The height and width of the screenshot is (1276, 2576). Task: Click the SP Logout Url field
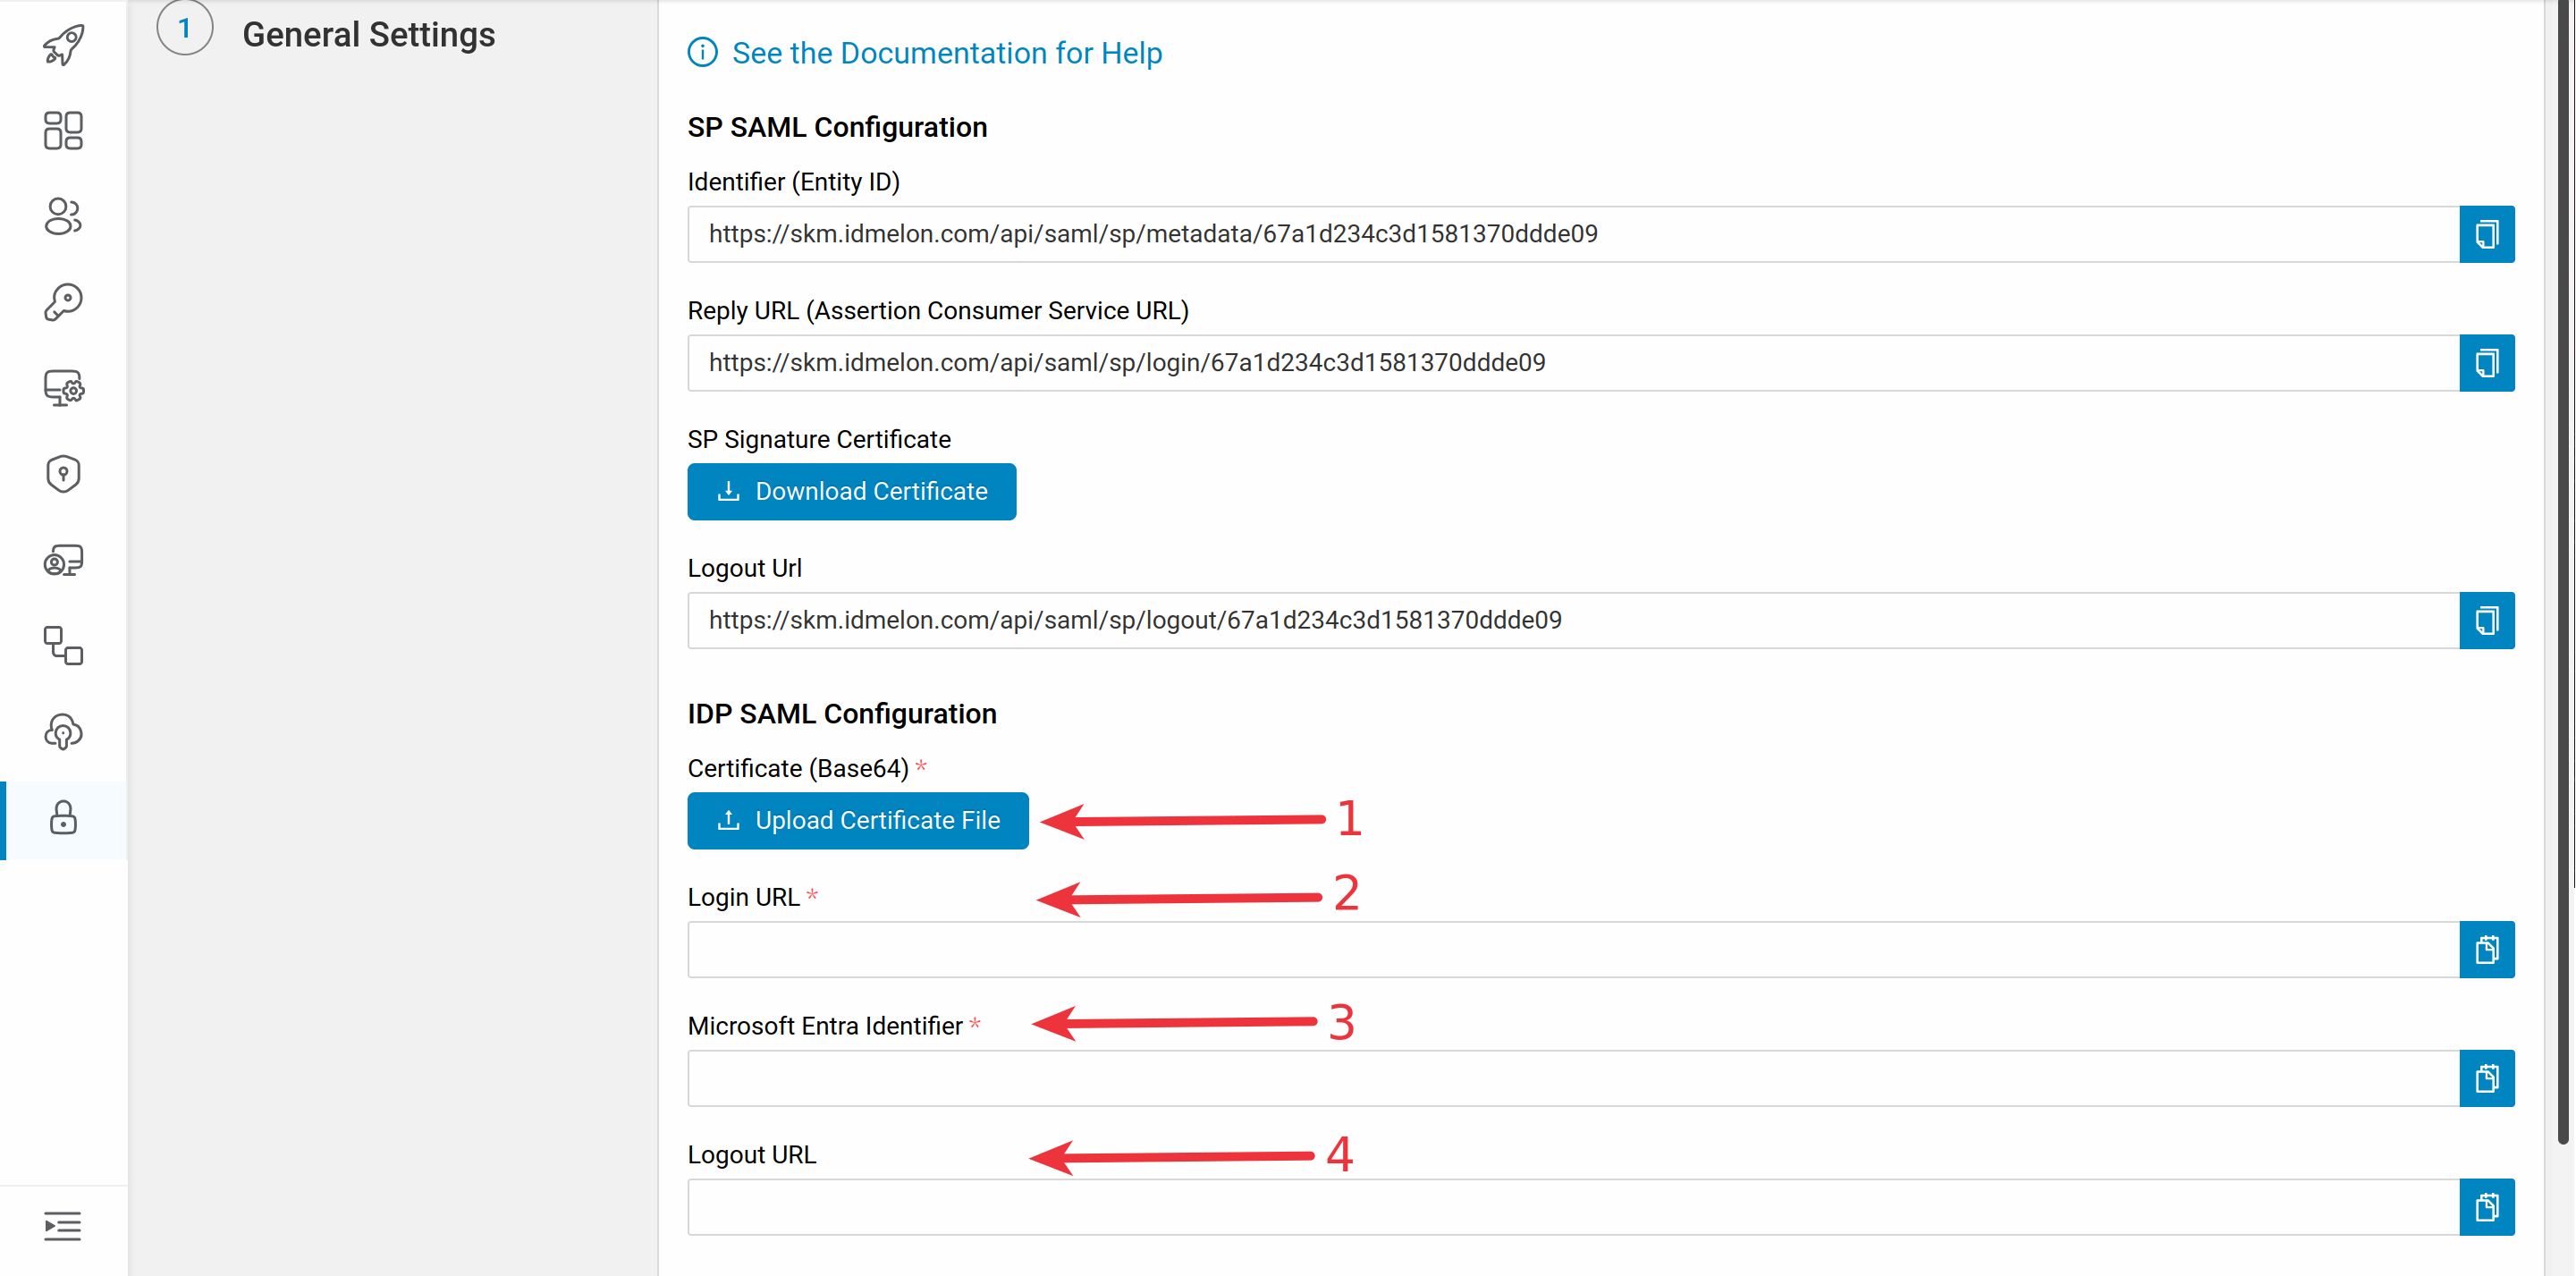click(x=1573, y=621)
